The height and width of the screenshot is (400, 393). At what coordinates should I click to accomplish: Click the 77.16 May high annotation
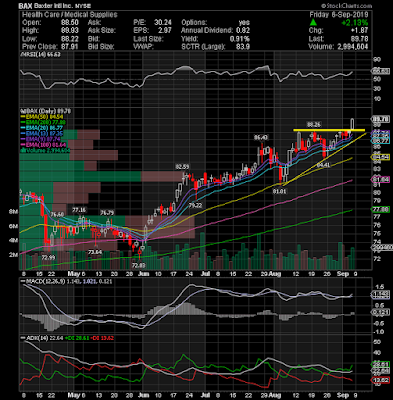pos(79,210)
